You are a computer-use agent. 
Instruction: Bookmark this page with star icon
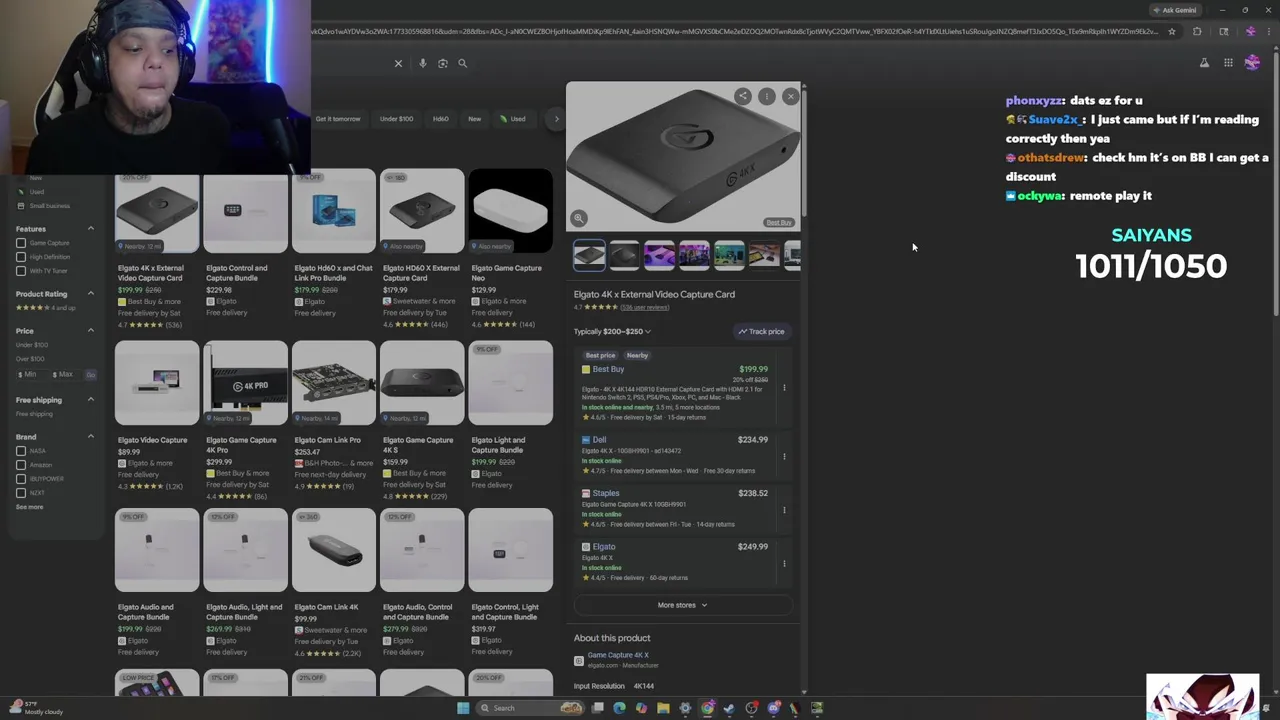(x=1172, y=31)
